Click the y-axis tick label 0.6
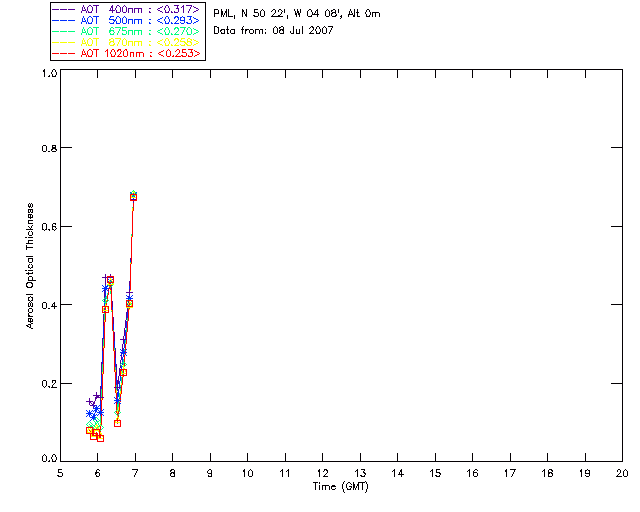Screen dimensions: 640x512 tap(49, 227)
